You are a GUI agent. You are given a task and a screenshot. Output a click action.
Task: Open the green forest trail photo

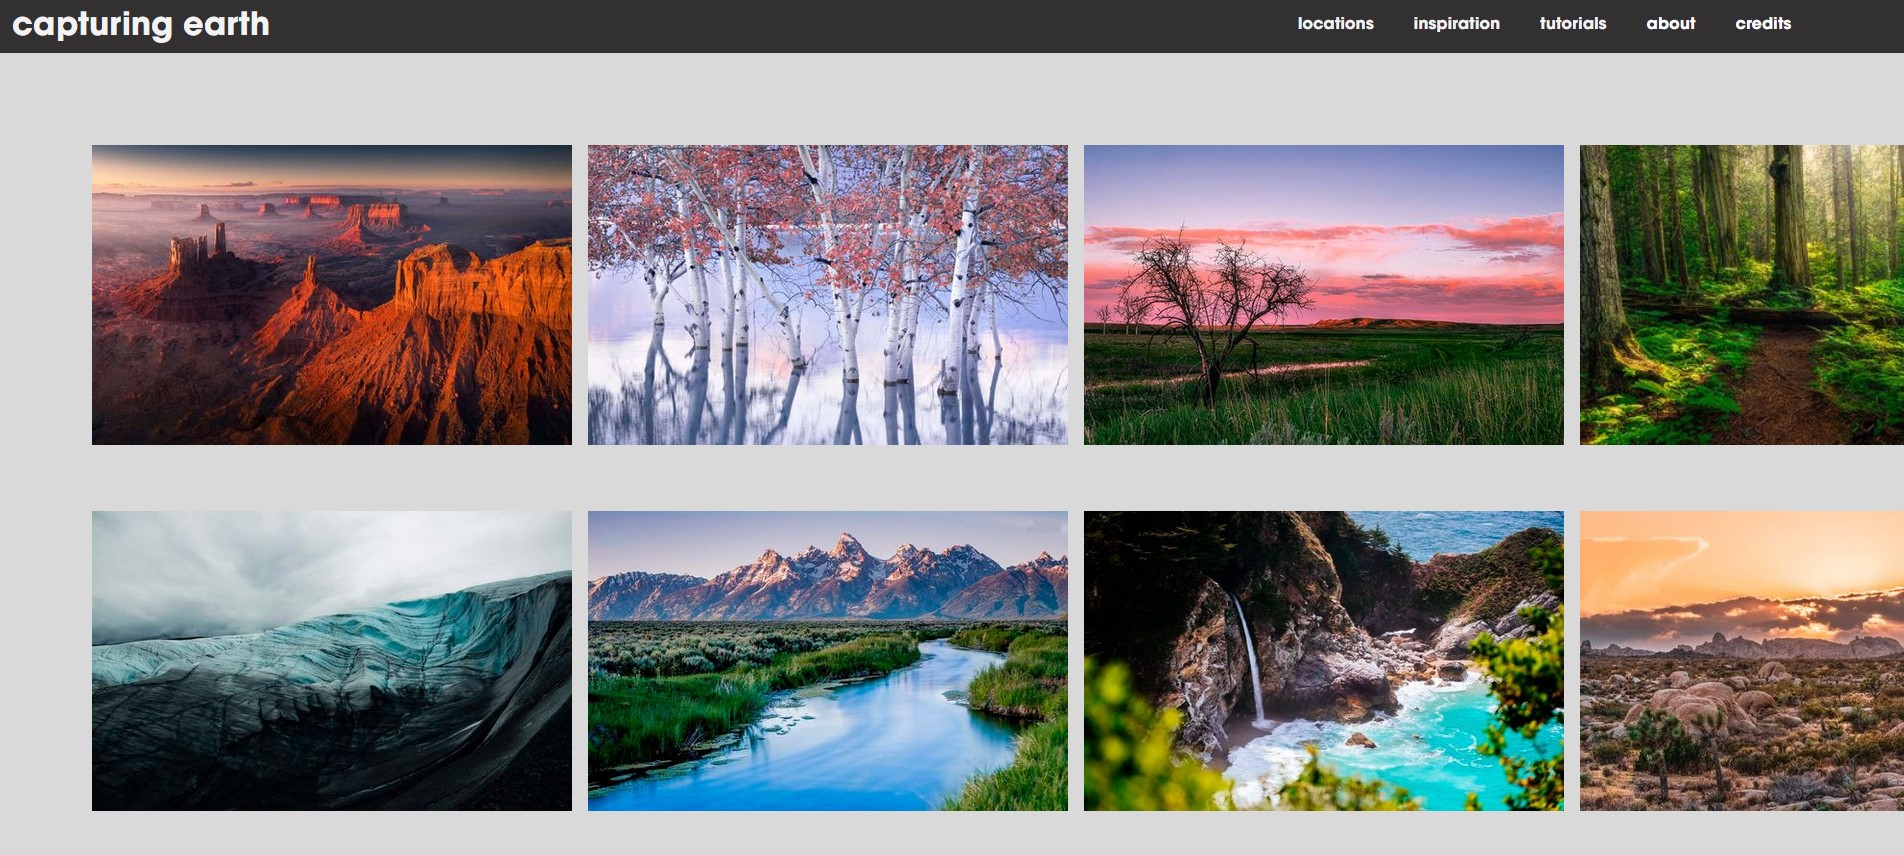point(1741,295)
